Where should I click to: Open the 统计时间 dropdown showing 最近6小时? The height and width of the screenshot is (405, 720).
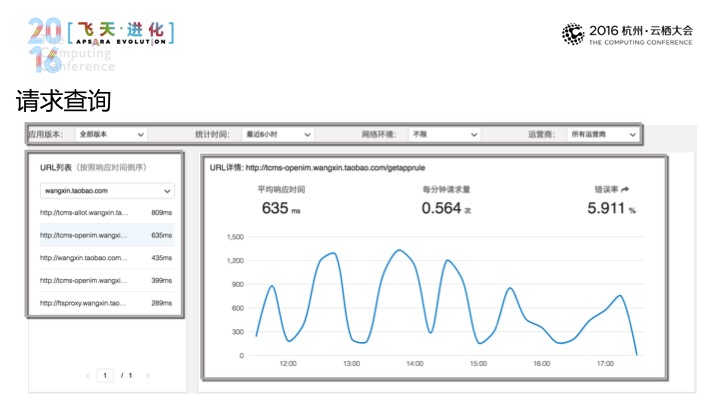pyautogui.click(x=278, y=134)
